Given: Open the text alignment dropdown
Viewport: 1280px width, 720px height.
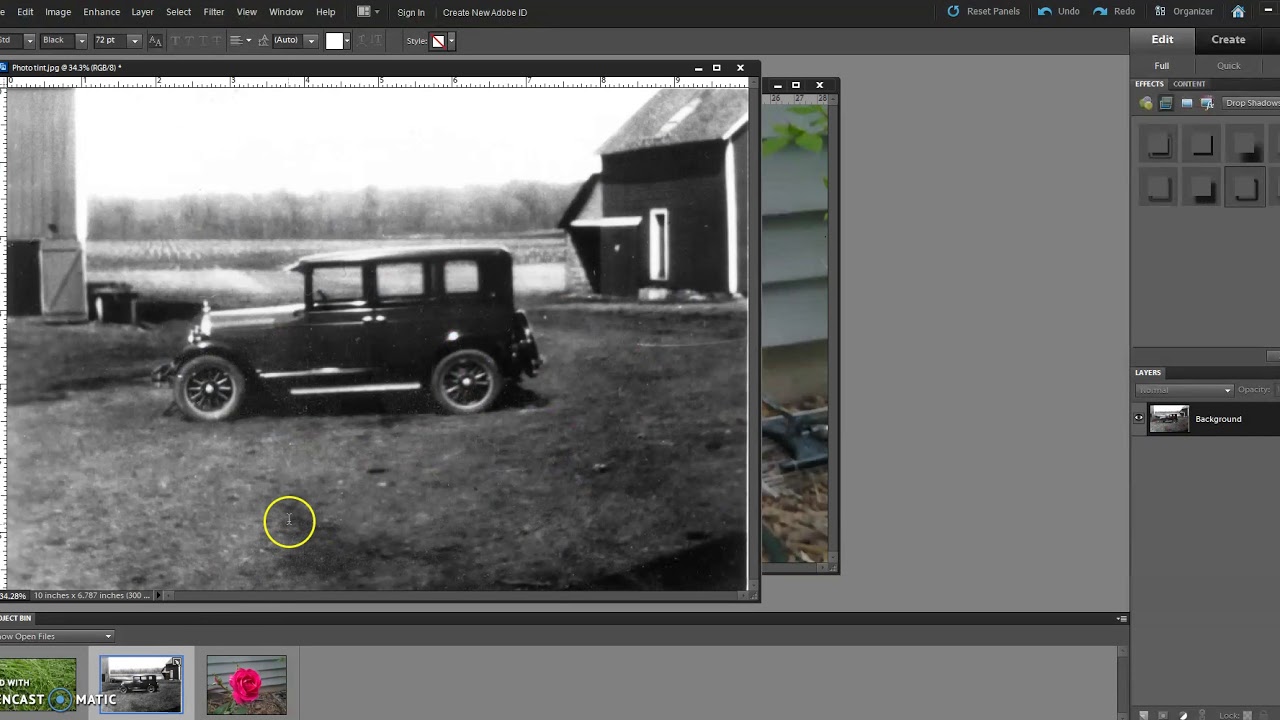Looking at the screenshot, I should [x=241, y=40].
